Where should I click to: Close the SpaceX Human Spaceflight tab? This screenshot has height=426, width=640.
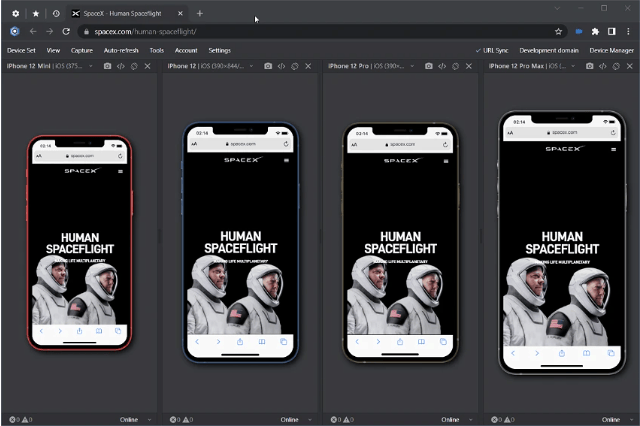pyautogui.click(x=180, y=13)
